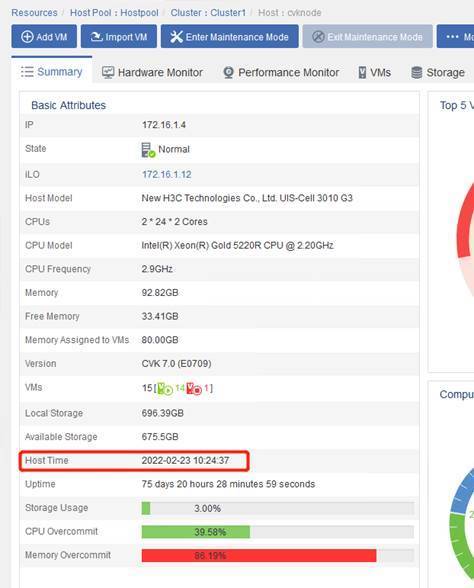474x588 pixels.
Task: Click the red stopped VMs icon
Action: click(194, 389)
